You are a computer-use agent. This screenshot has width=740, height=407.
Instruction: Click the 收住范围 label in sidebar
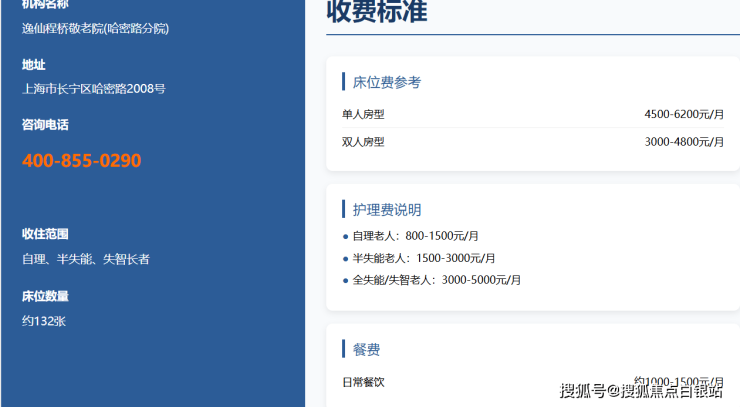45,234
